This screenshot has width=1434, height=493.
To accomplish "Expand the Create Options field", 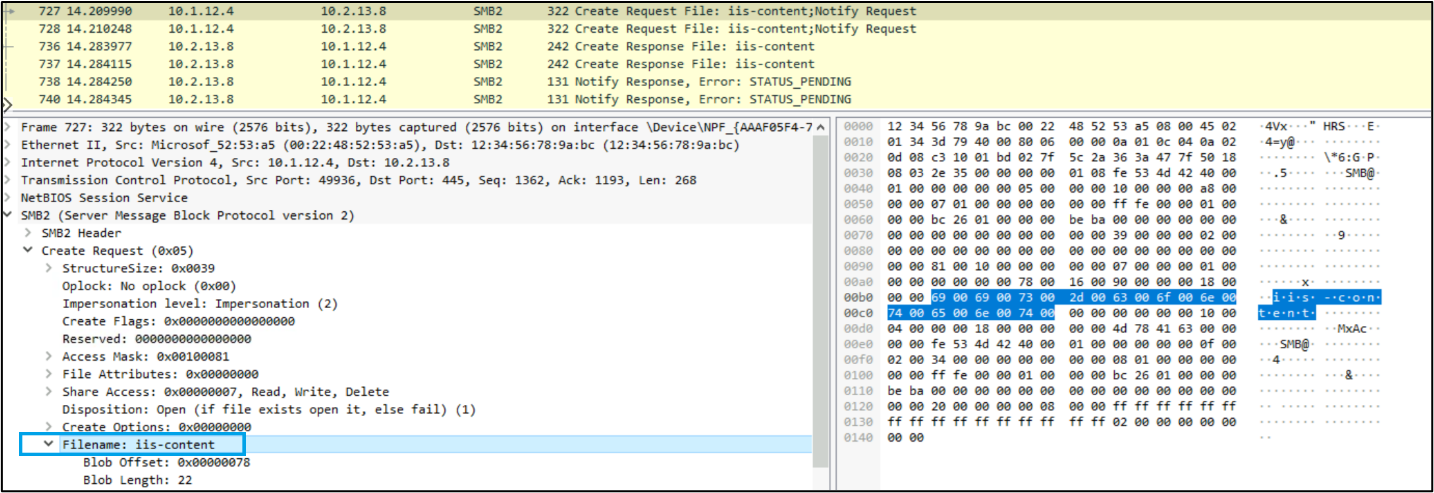I will pos(48,427).
